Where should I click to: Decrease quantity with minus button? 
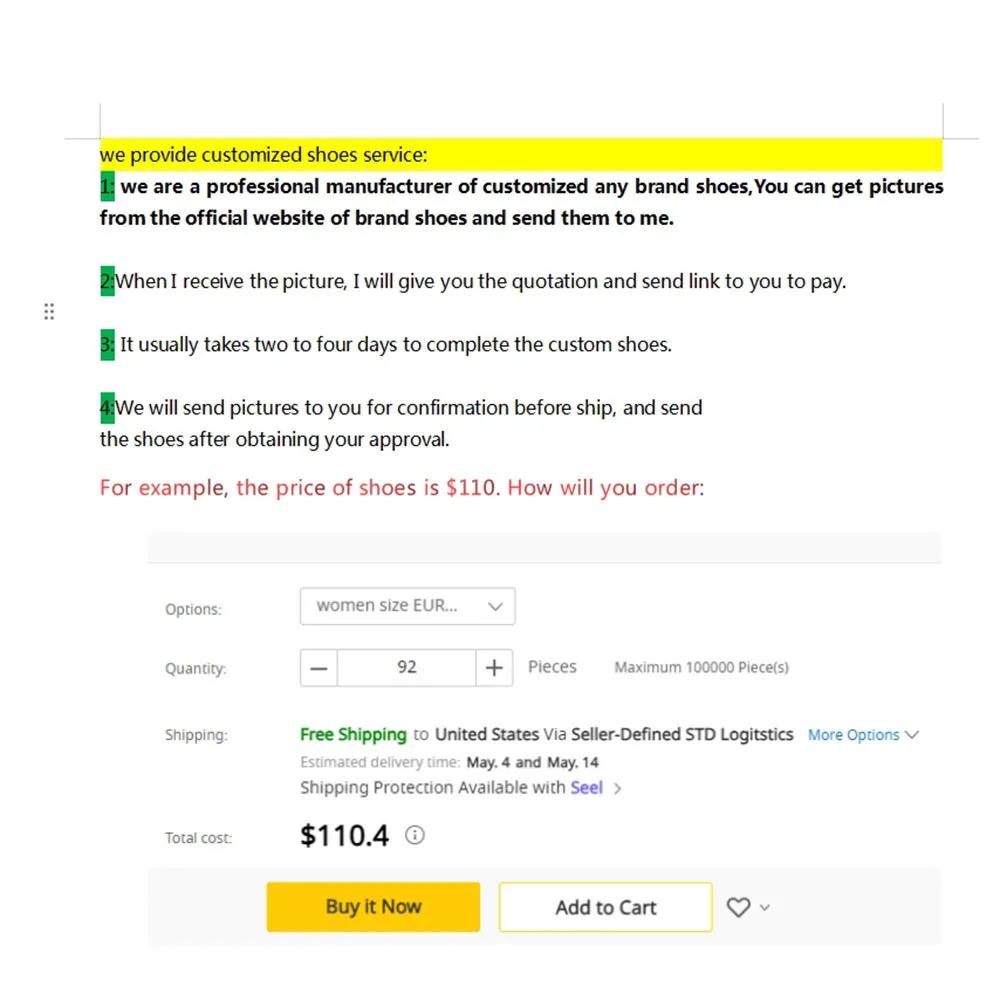319,668
